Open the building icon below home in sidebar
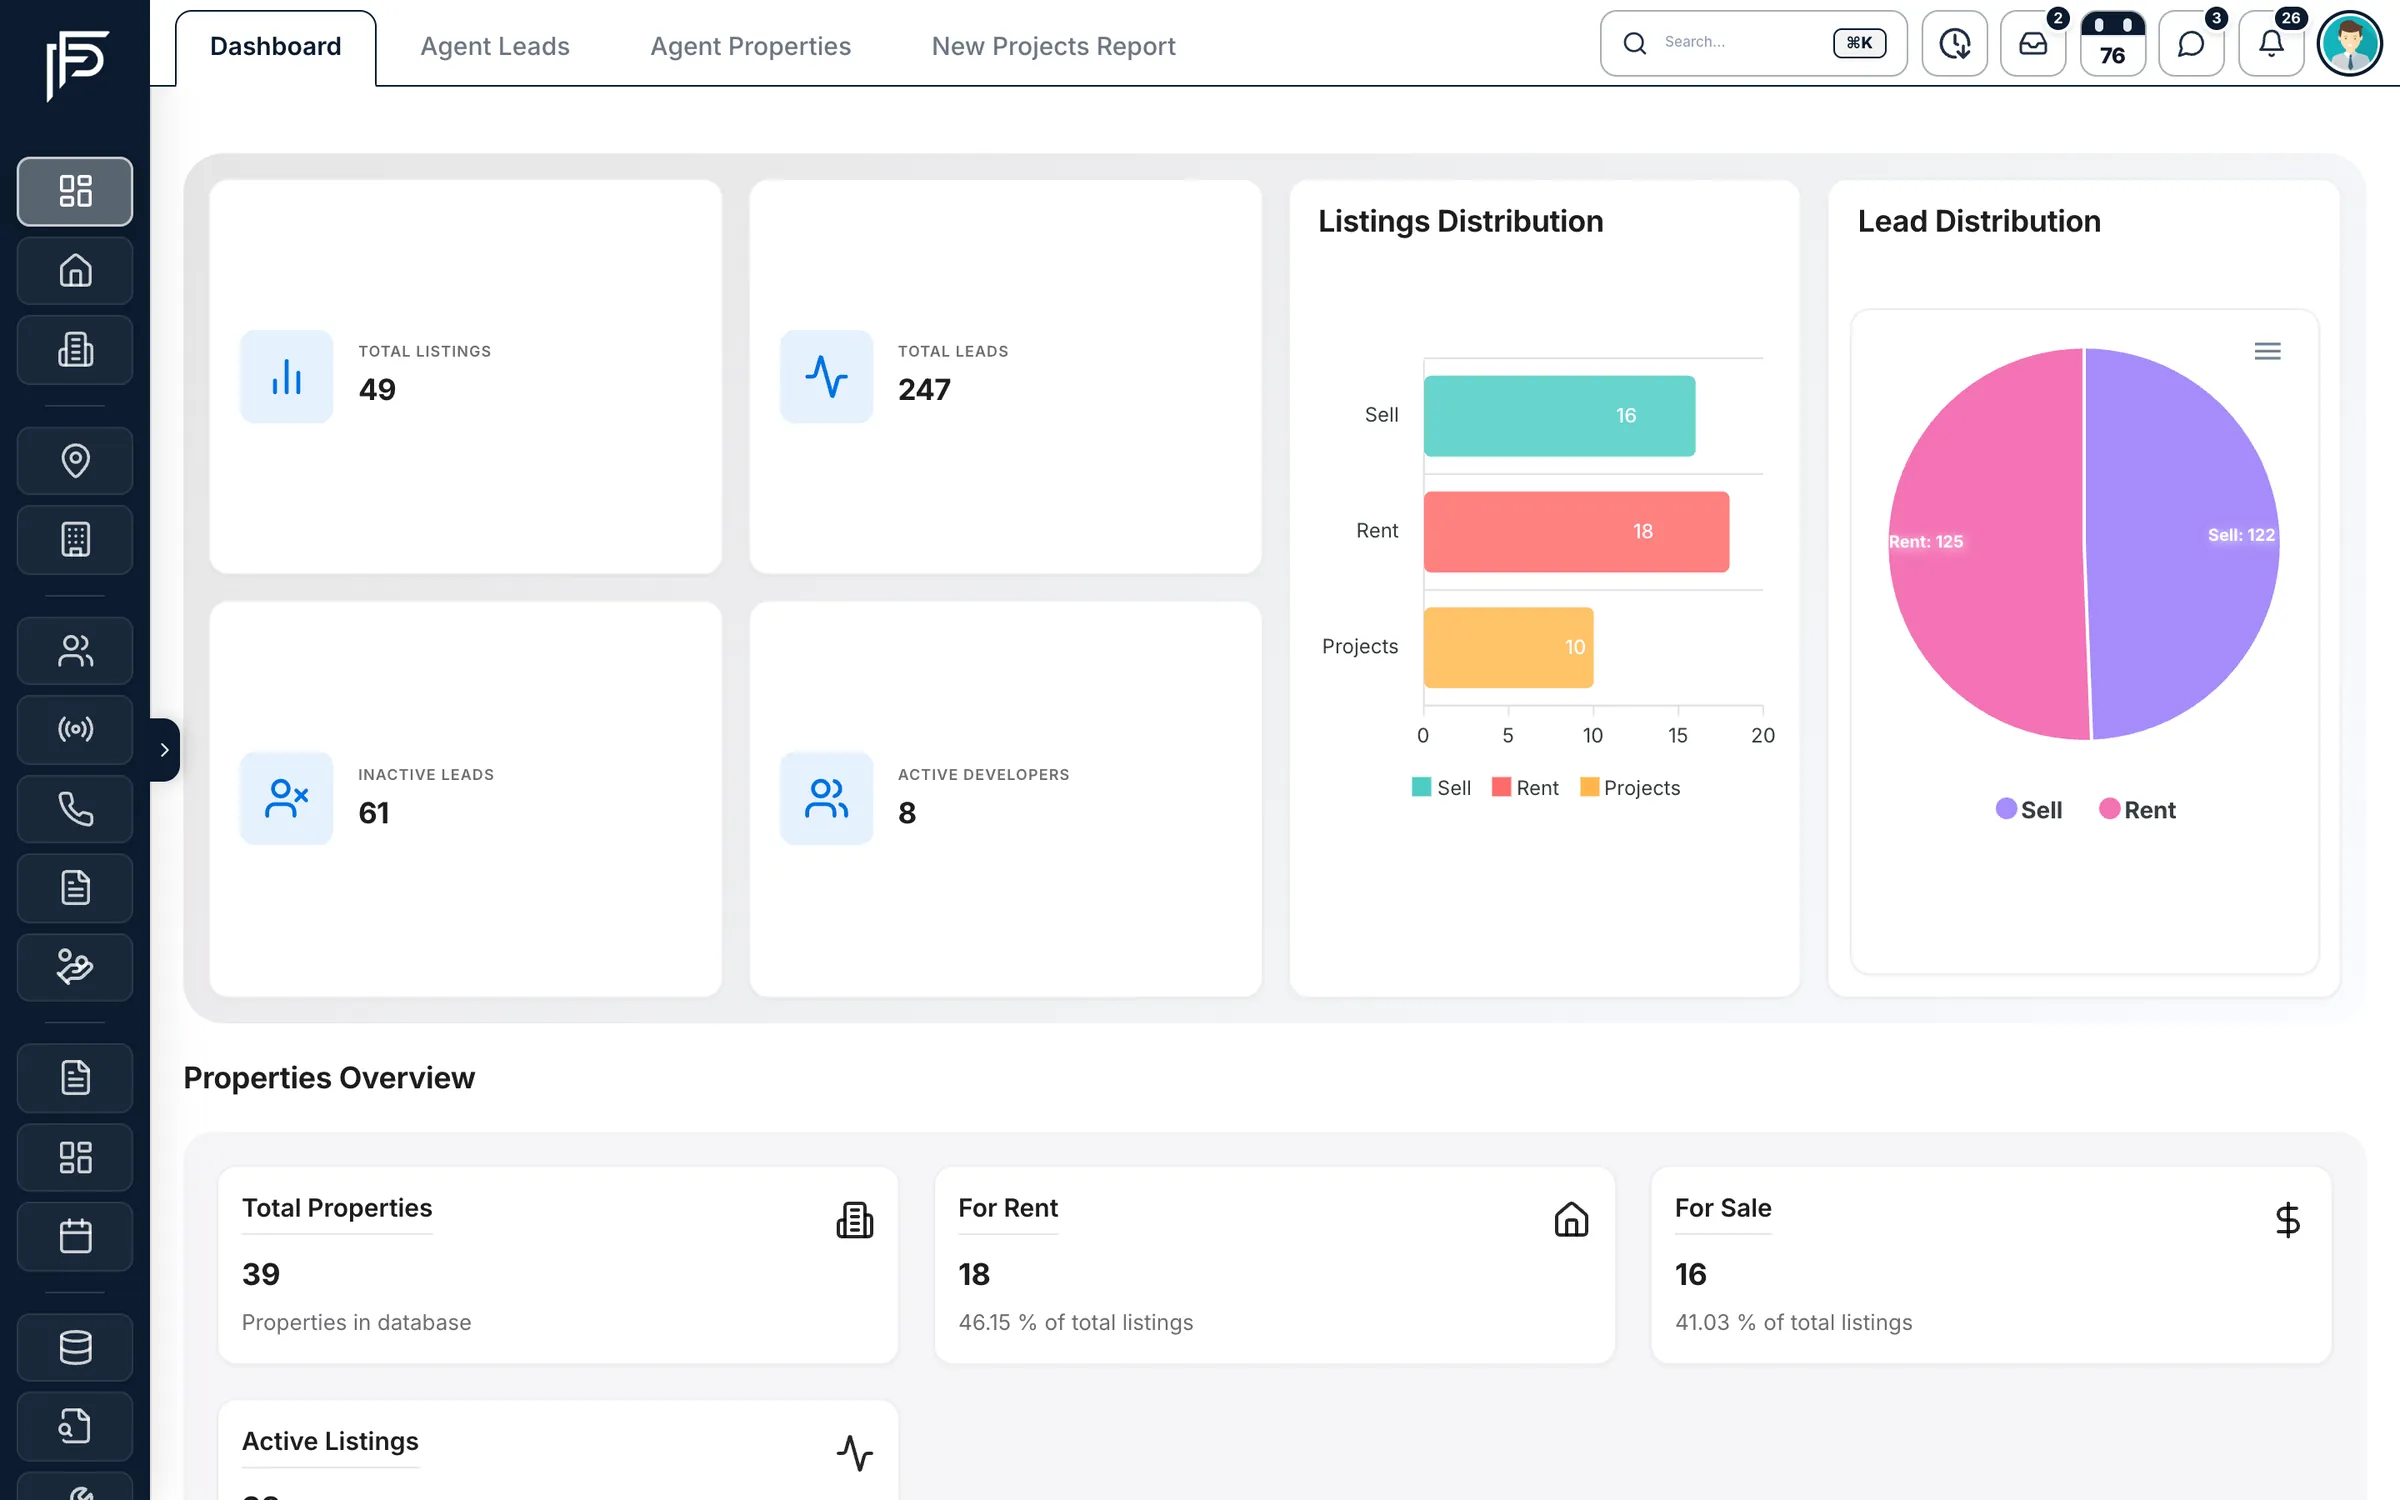 tap(75, 349)
